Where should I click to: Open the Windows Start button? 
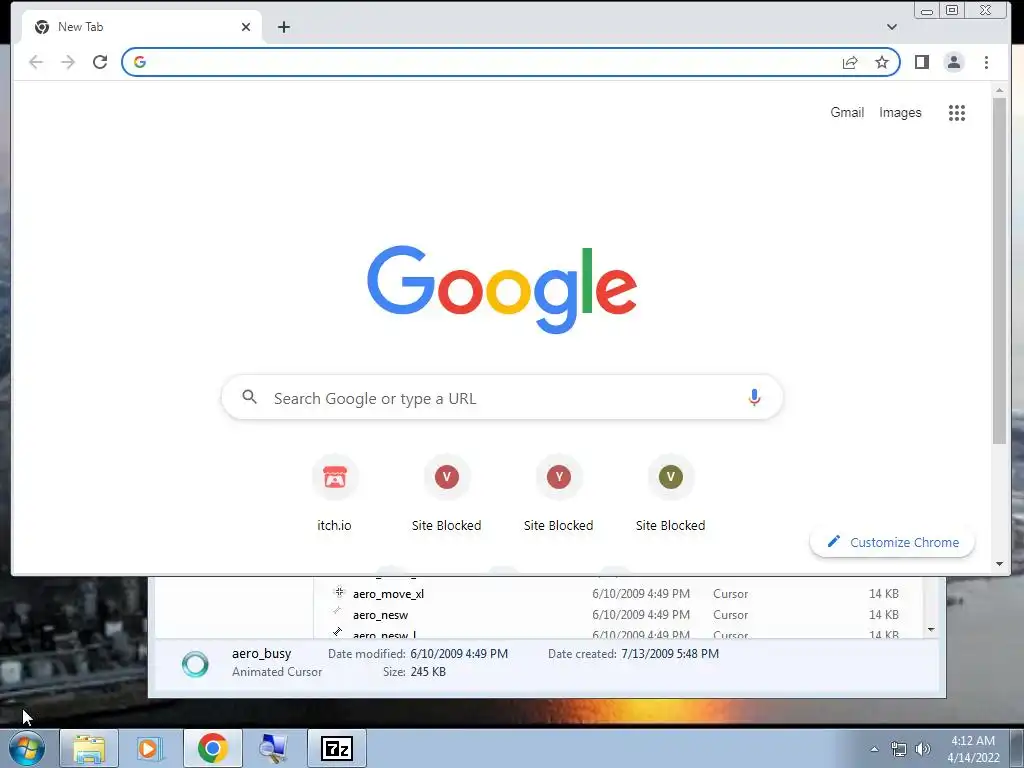(27, 748)
